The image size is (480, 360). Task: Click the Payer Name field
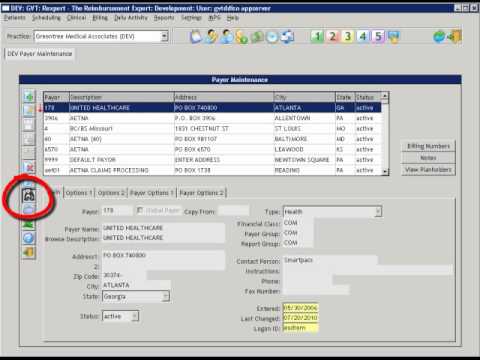pos(163,228)
